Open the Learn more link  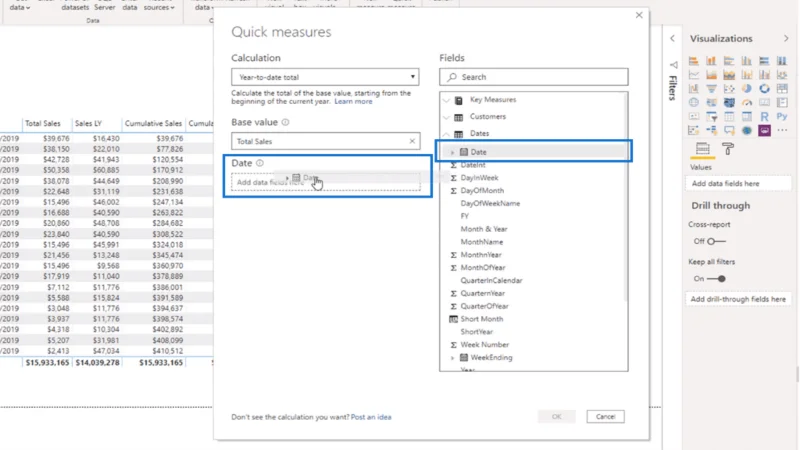coord(353,102)
